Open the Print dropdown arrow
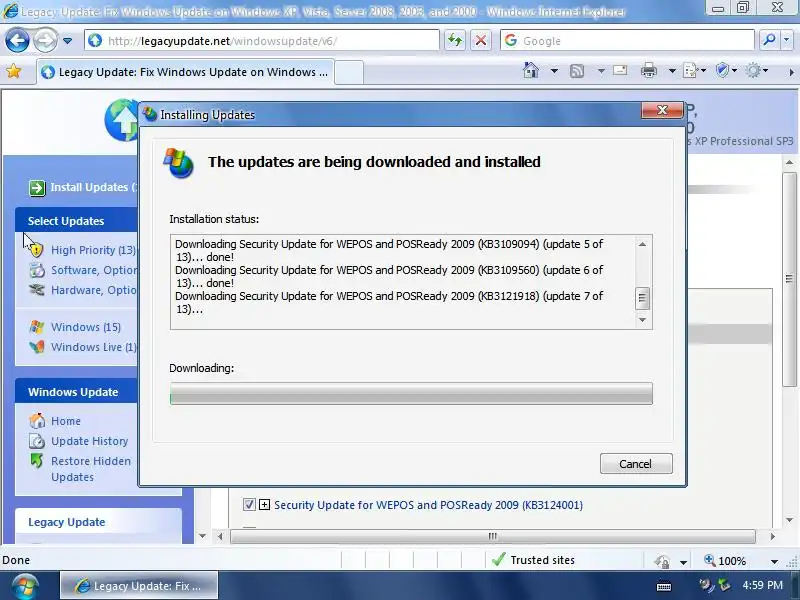Viewport: 800px width, 600px height. tap(672, 71)
